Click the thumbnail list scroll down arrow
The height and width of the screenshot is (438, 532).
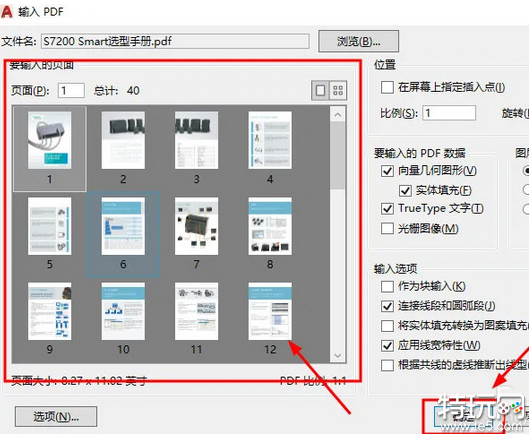338,355
